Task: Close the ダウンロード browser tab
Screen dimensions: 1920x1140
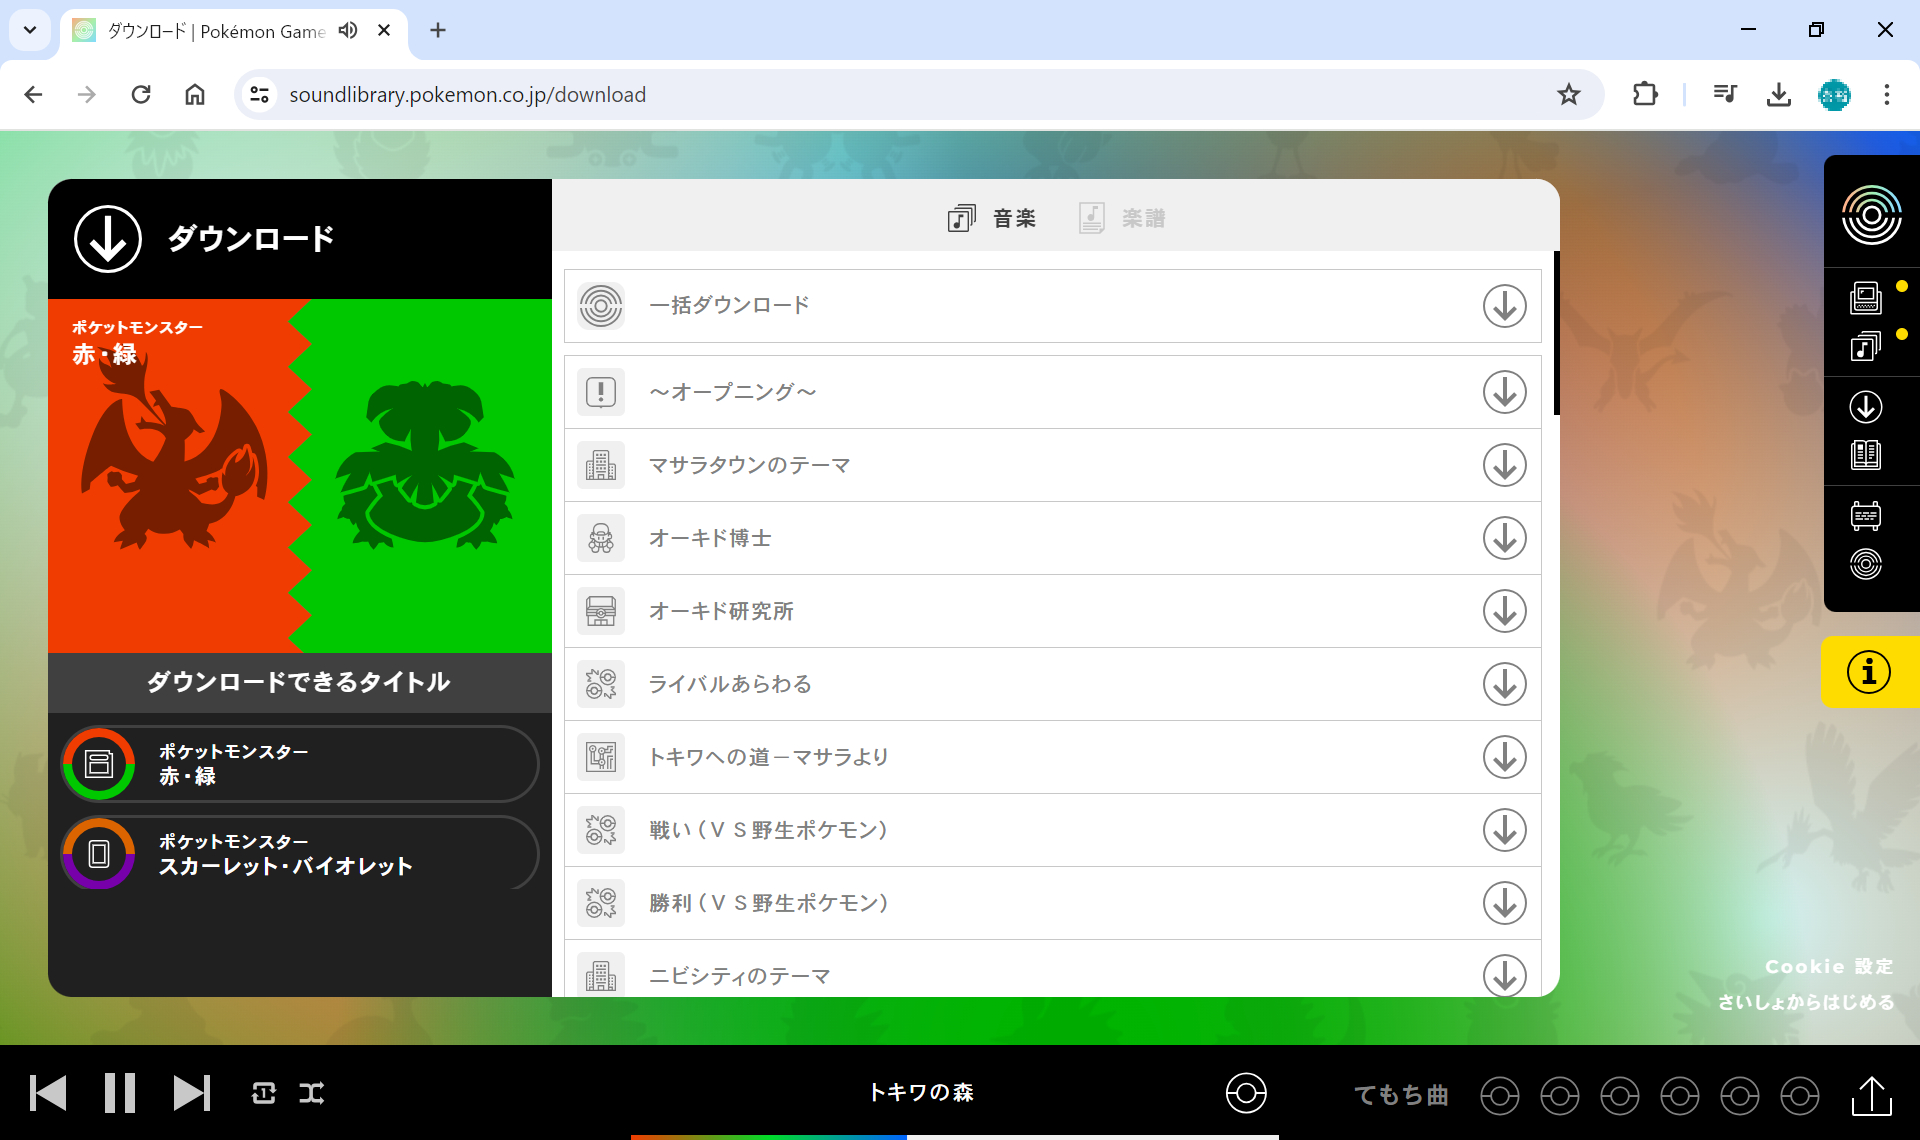Action: [384, 30]
